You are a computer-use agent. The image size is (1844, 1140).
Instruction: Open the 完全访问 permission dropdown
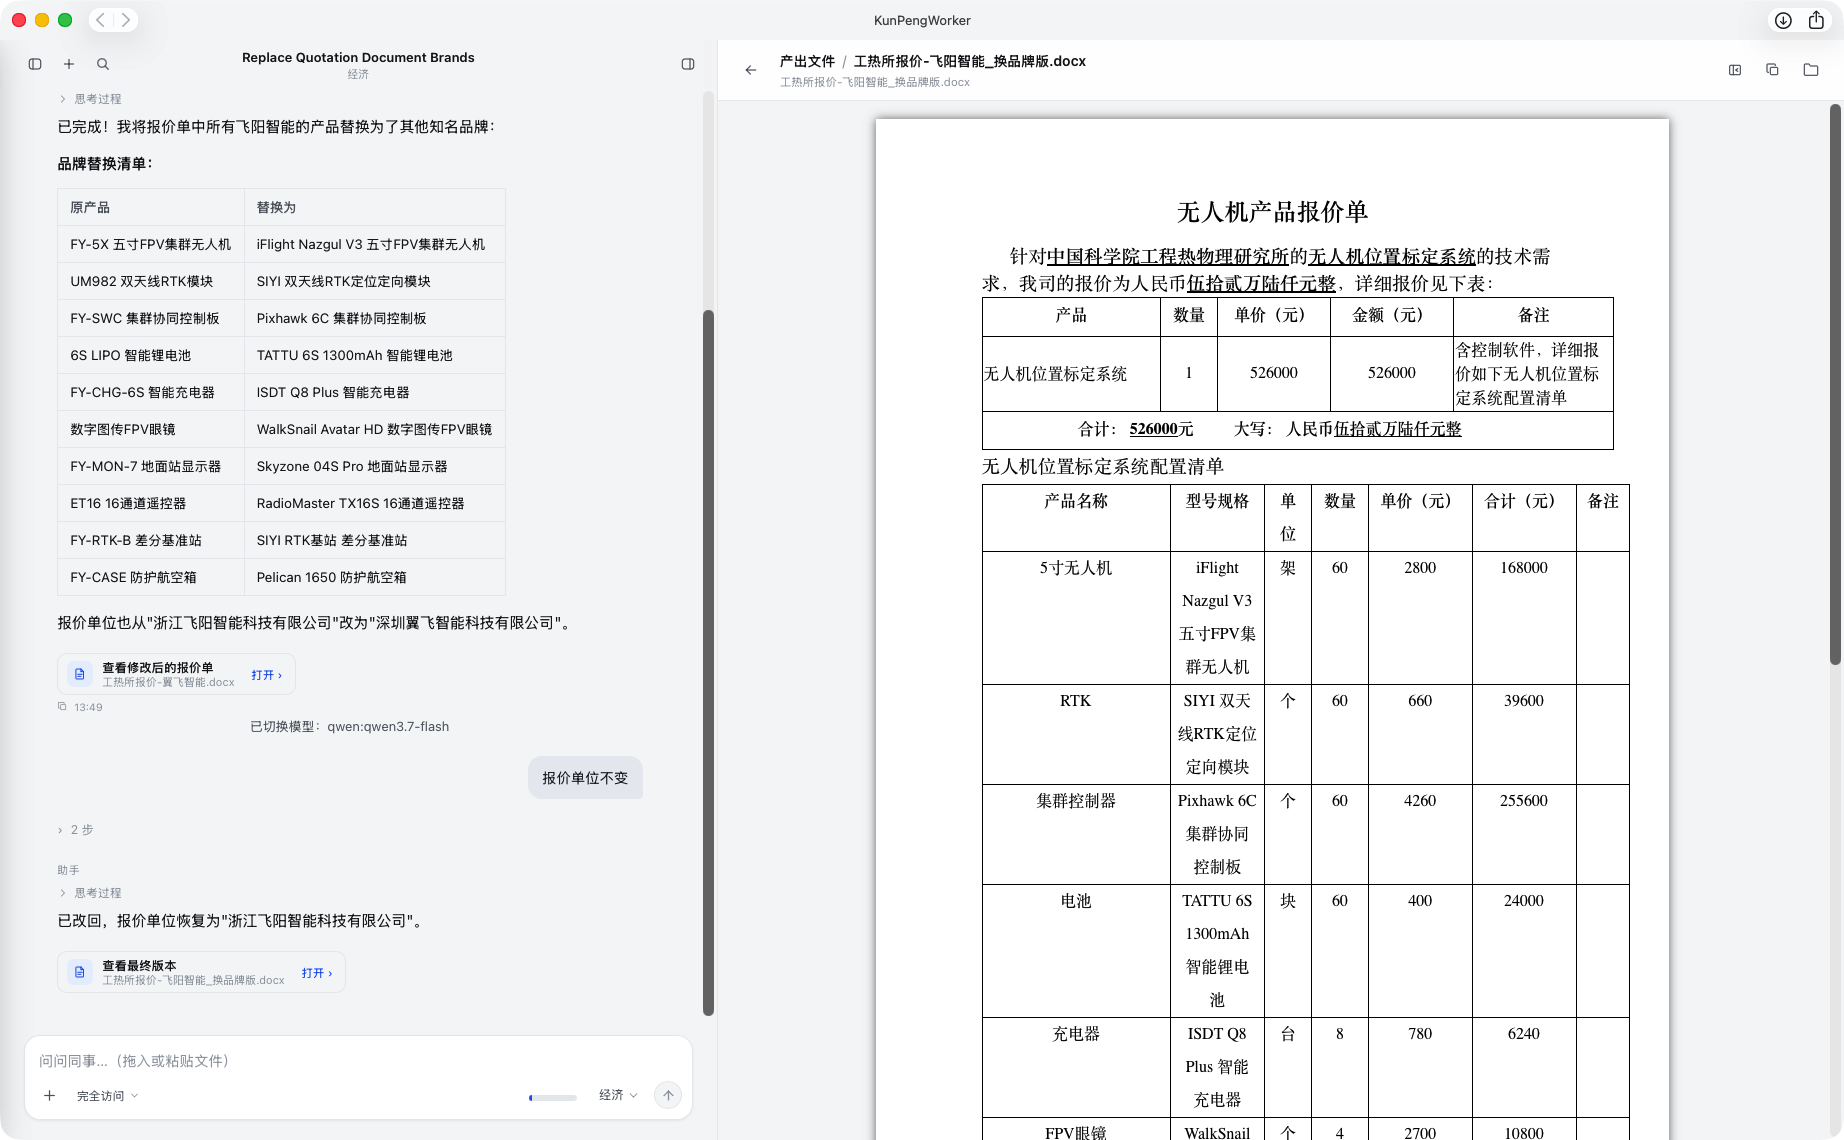click(x=107, y=1096)
